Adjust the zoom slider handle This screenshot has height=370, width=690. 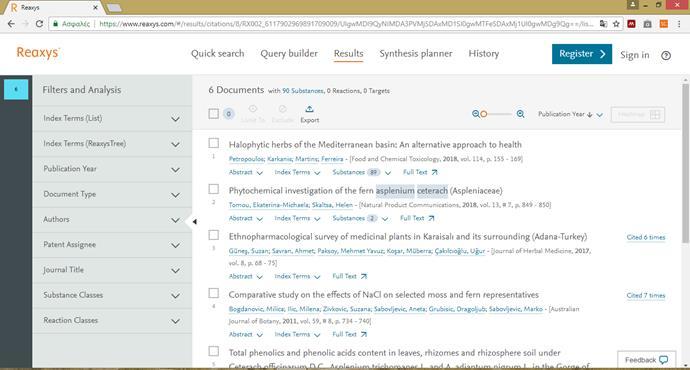pos(484,114)
